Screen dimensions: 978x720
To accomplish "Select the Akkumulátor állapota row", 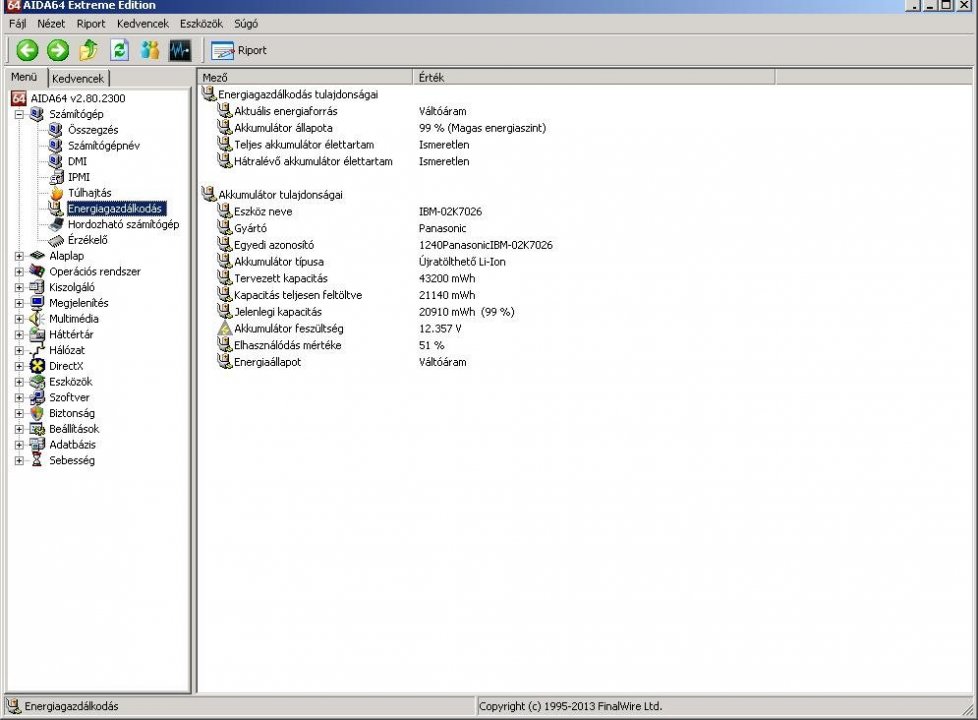I will 283,128.
